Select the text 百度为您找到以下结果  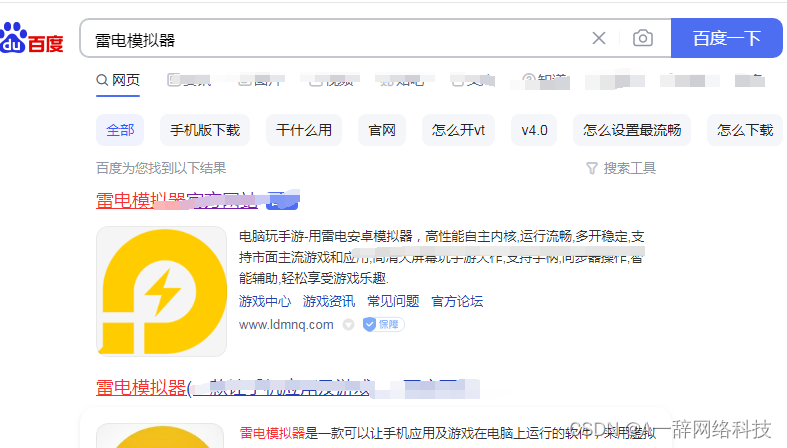[x=161, y=168]
